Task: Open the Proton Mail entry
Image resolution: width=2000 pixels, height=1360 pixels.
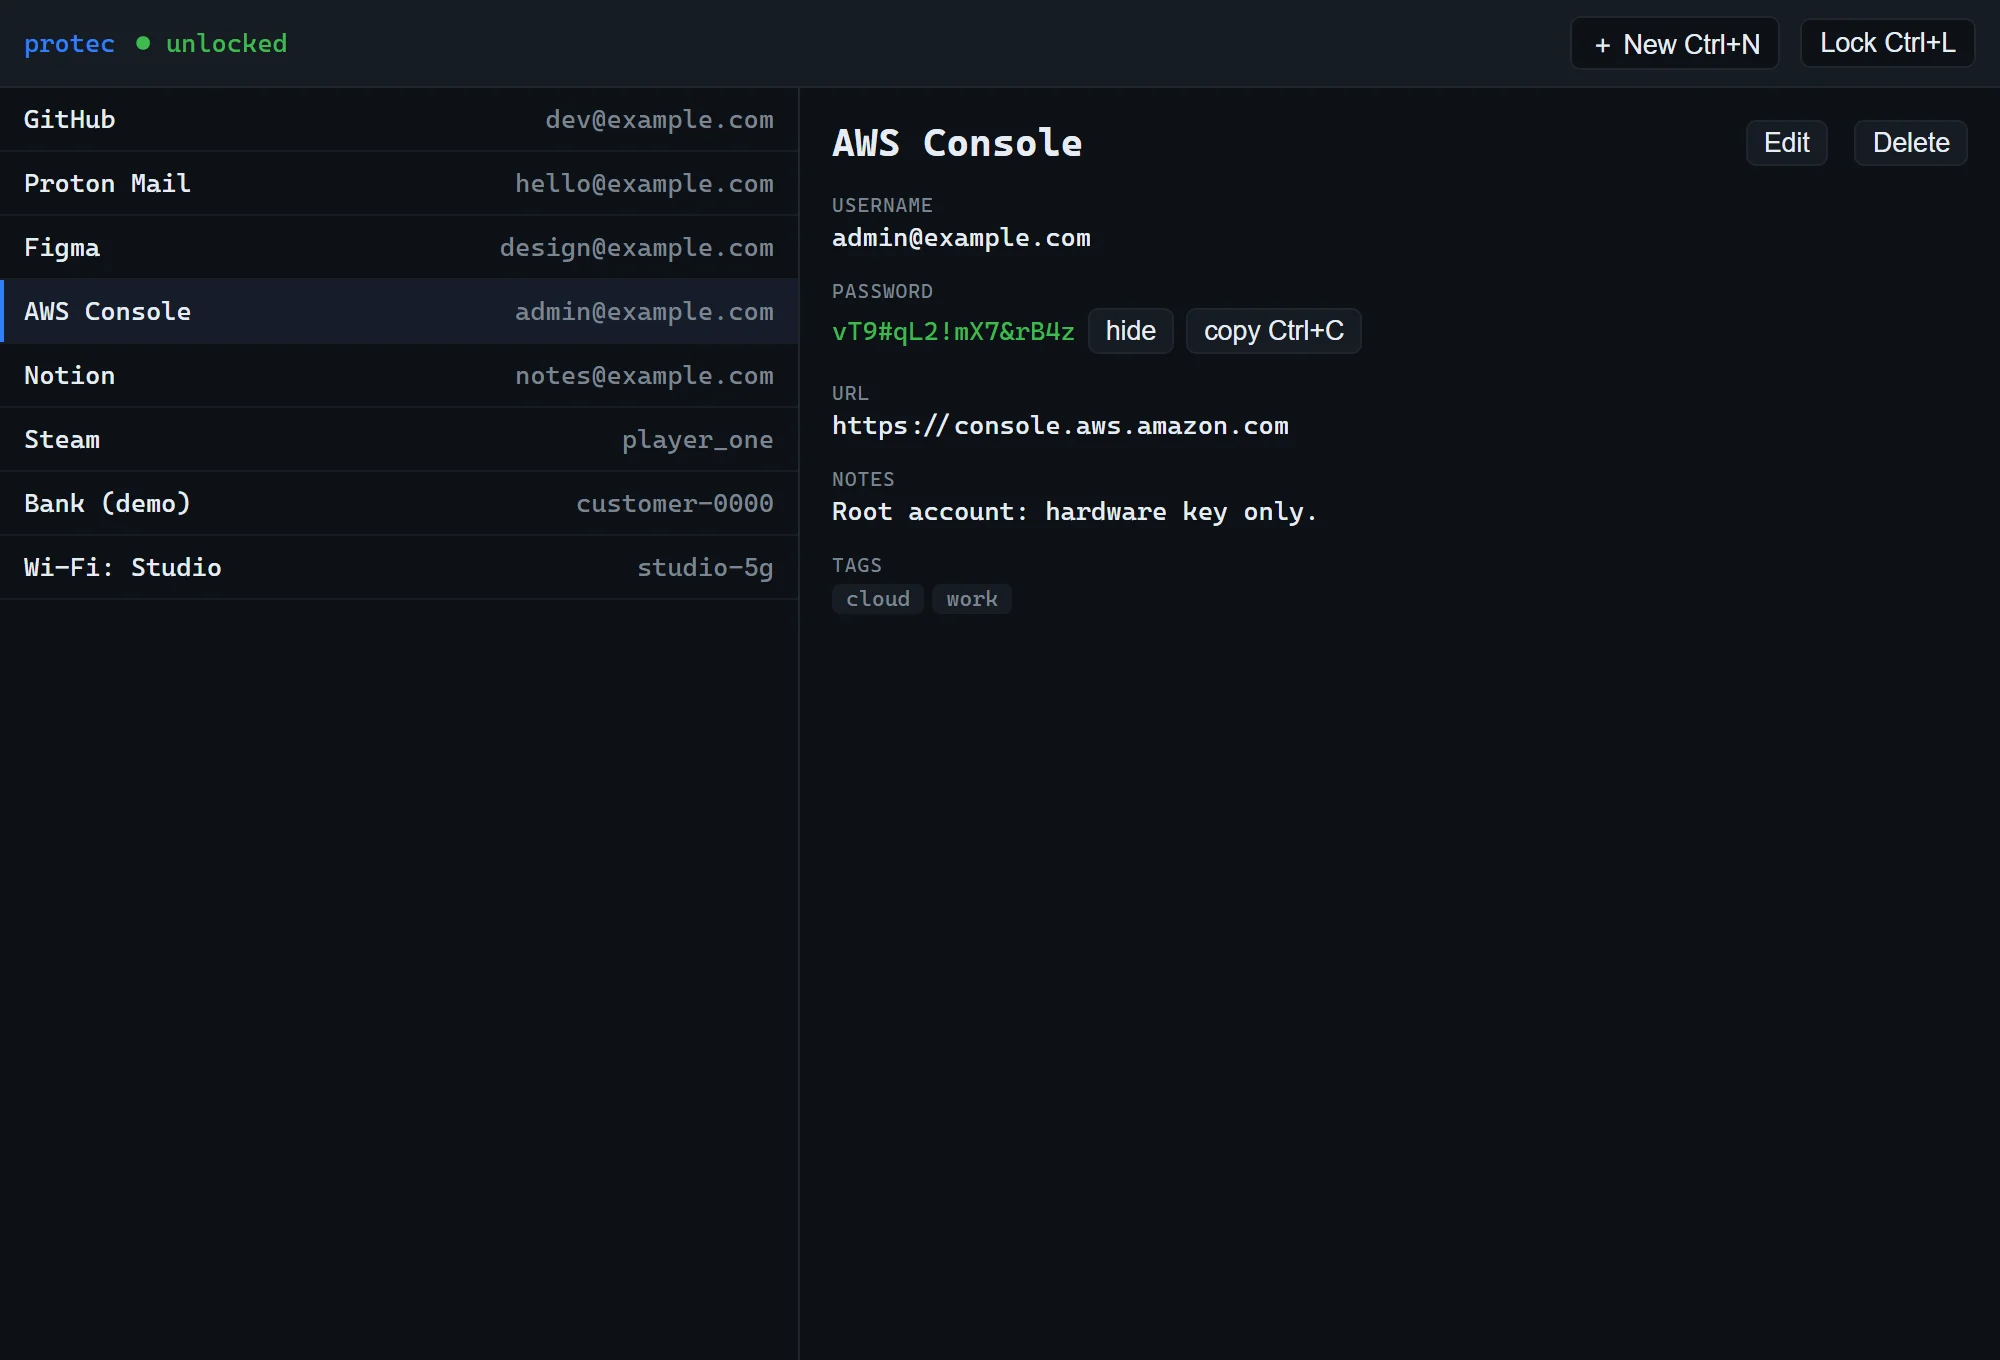Action: 399,184
